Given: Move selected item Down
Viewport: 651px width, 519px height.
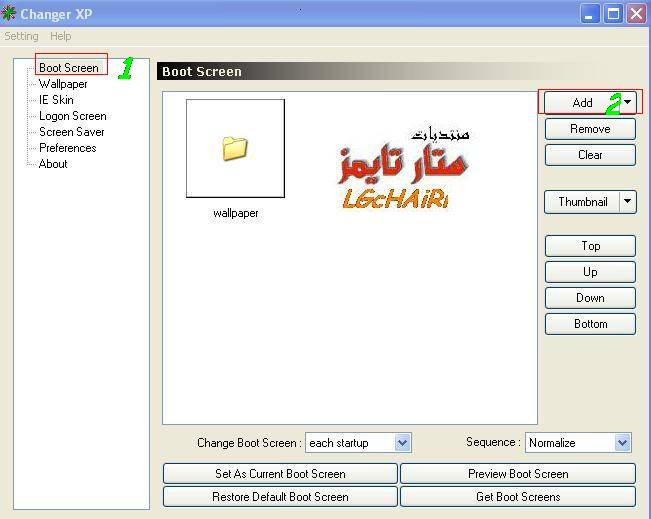Looking at the screenshot, I should (x=590, y=298).
